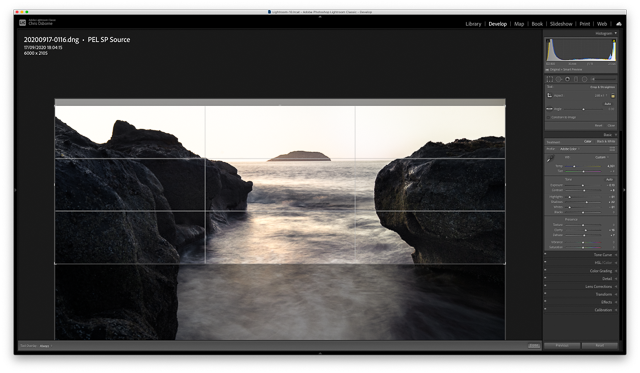Switch to the Book module
Screen dimensions: 640x373
coord(537,24)
